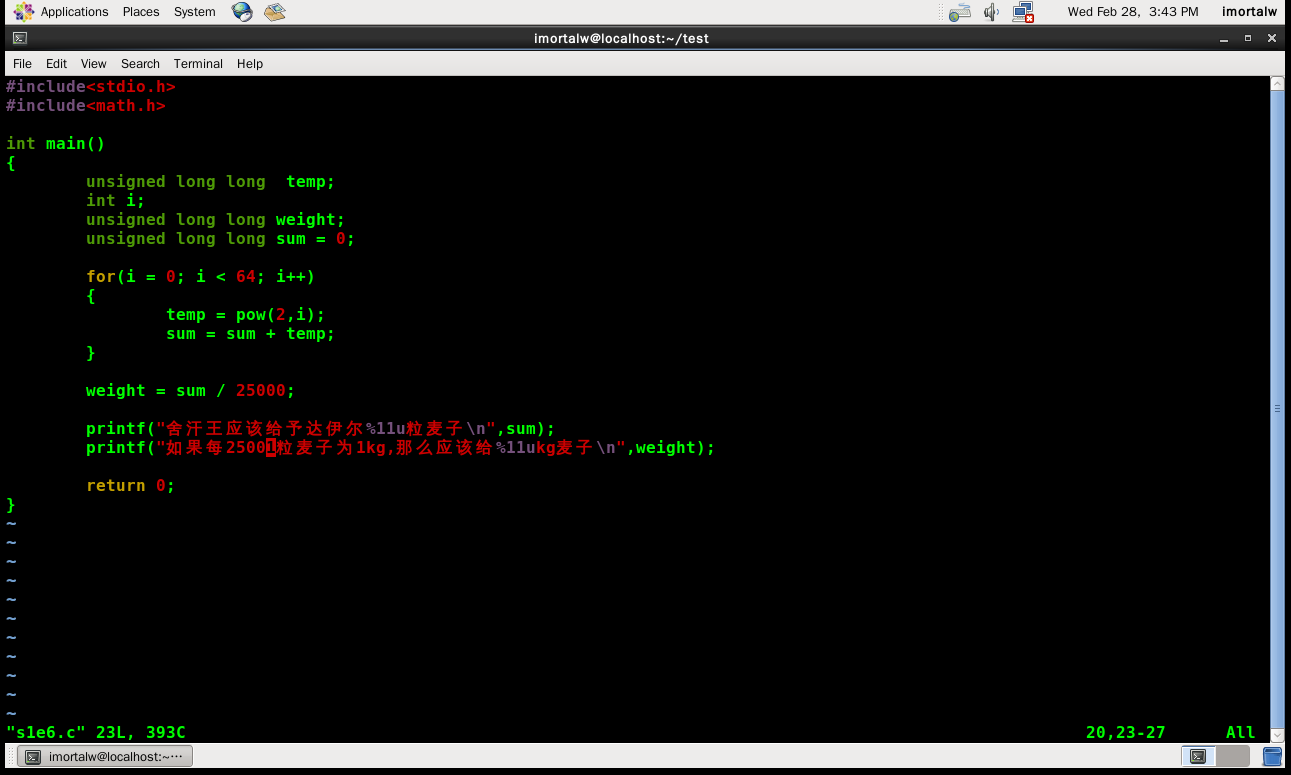Screen dimensions: 1291x775
Task: Click the 'int main()' line
Action: pos(56,144)
